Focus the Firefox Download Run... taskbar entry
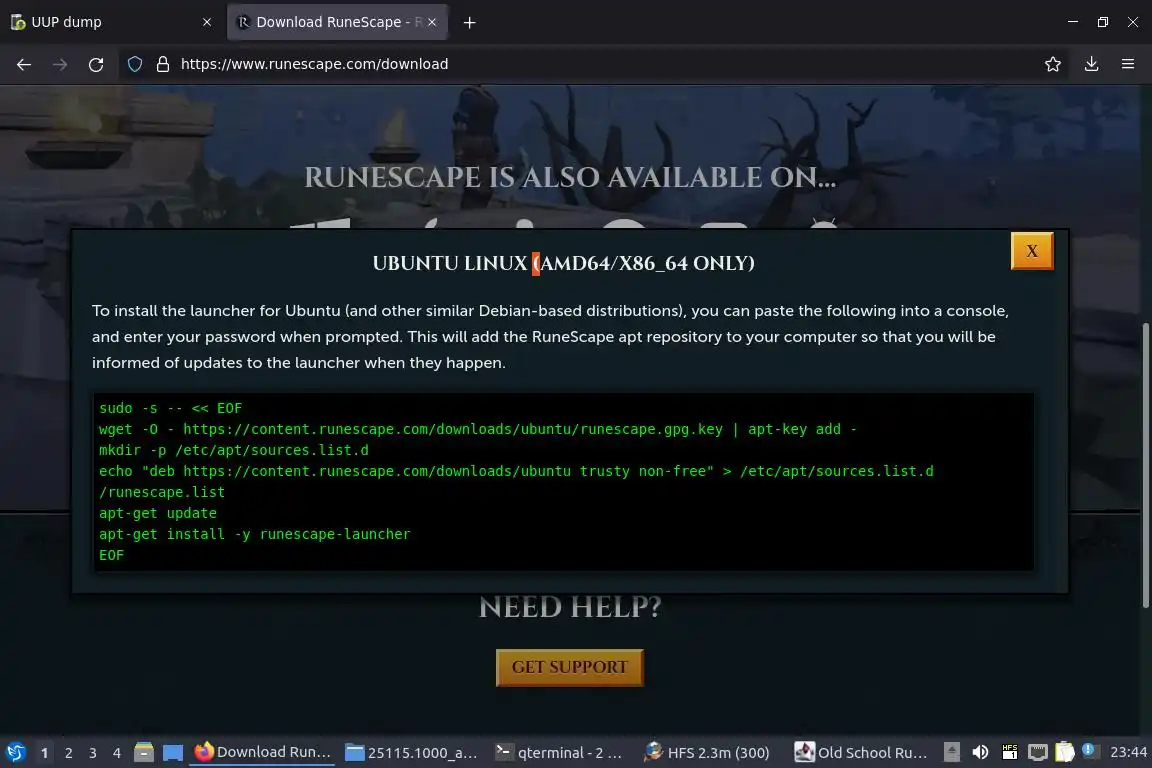 262,753
